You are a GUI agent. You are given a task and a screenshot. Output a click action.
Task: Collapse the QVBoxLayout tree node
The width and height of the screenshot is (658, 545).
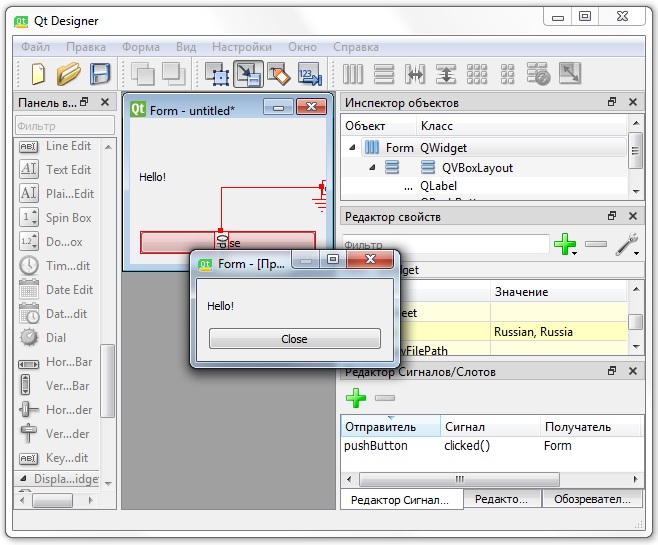coord(372,167)
